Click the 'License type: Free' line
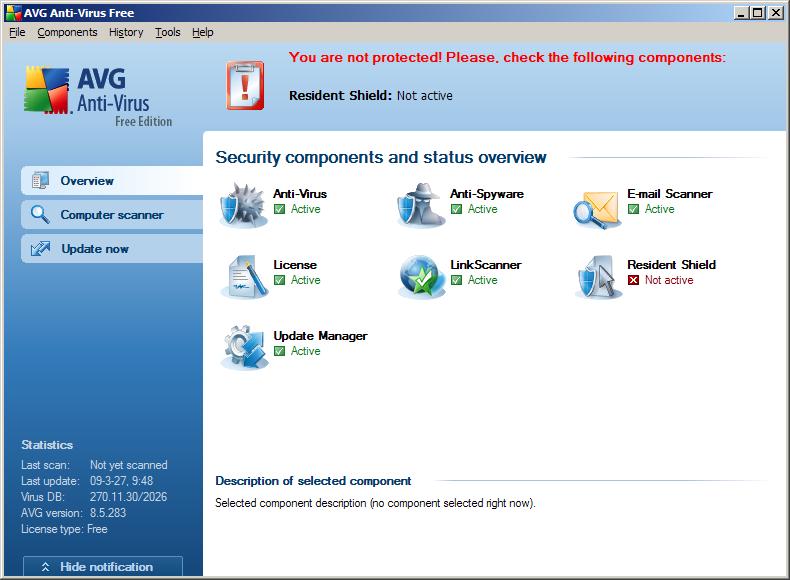 tap(64, 529)
